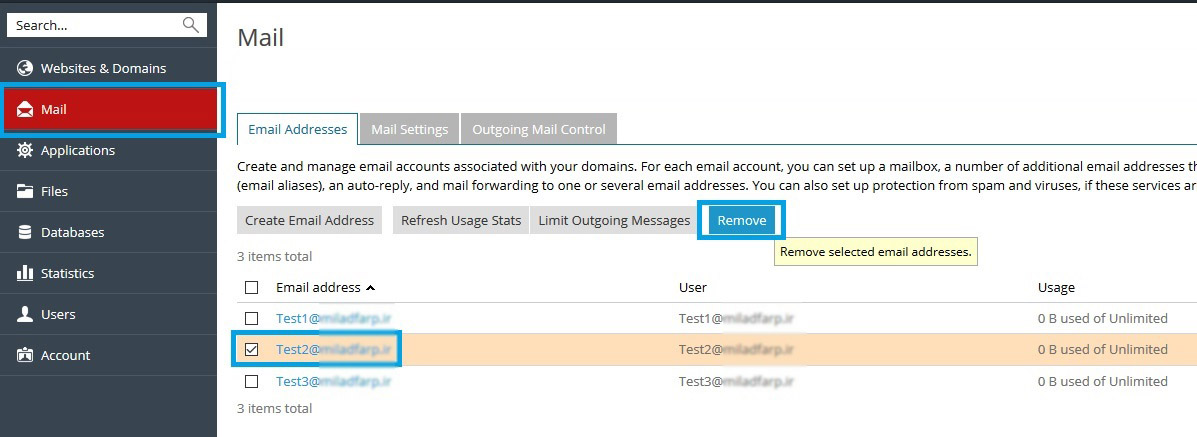This screenshot has height=437, width=1197.
Task: Click the Databases stack icon
Action: coord(25,232)
